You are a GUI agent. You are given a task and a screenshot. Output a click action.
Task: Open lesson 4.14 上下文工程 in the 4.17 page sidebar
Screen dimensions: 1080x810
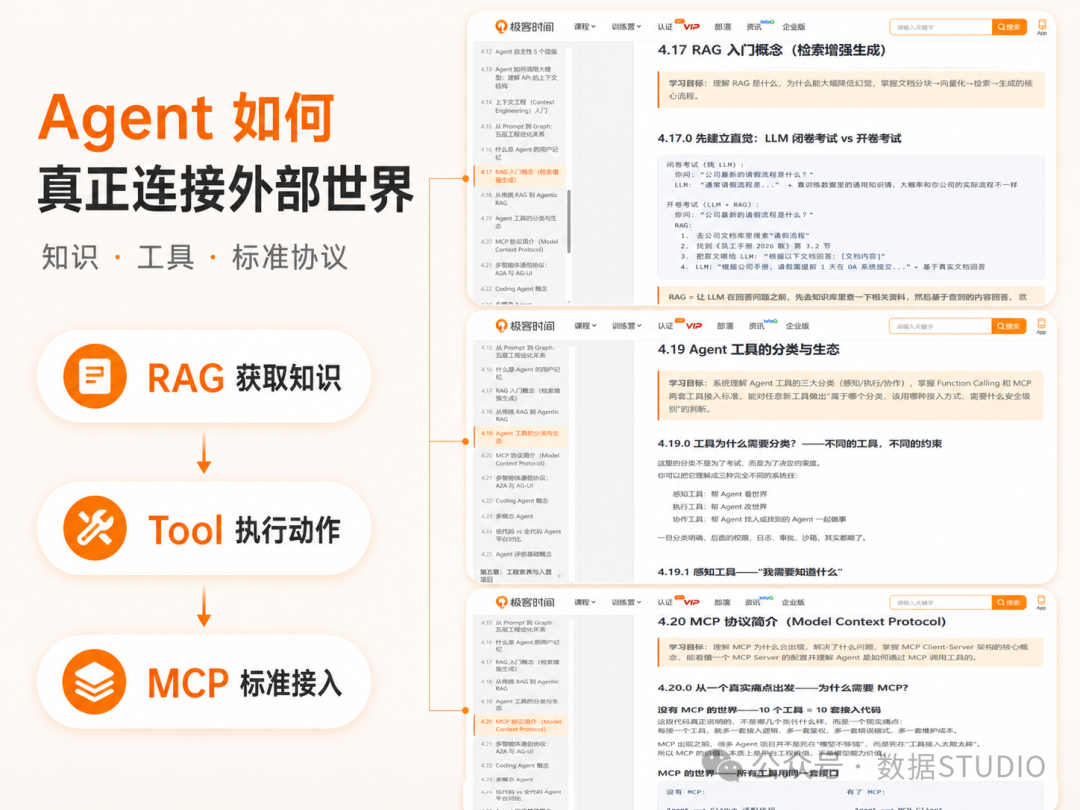coord(519,106)
